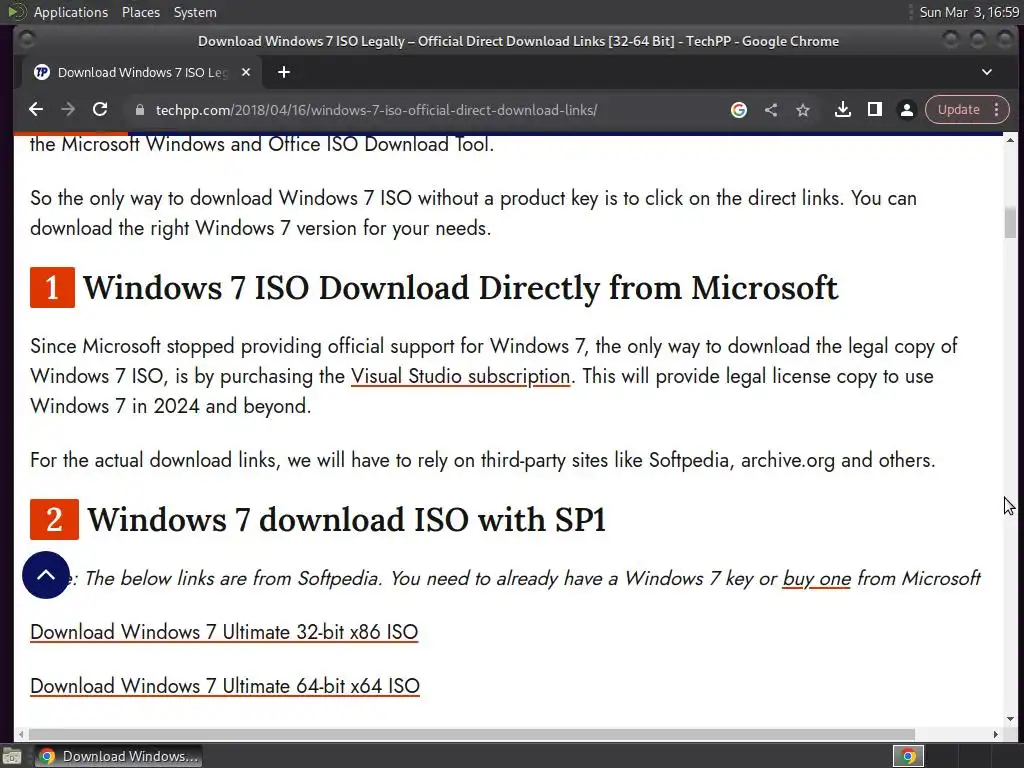
Task: Open the Chrome profile menu
Action: [x=906, y=110]
